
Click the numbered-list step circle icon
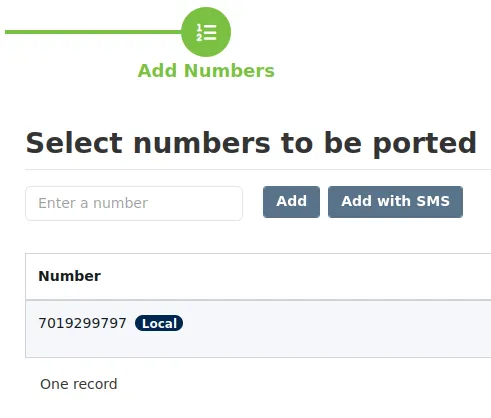pos(206,32)
